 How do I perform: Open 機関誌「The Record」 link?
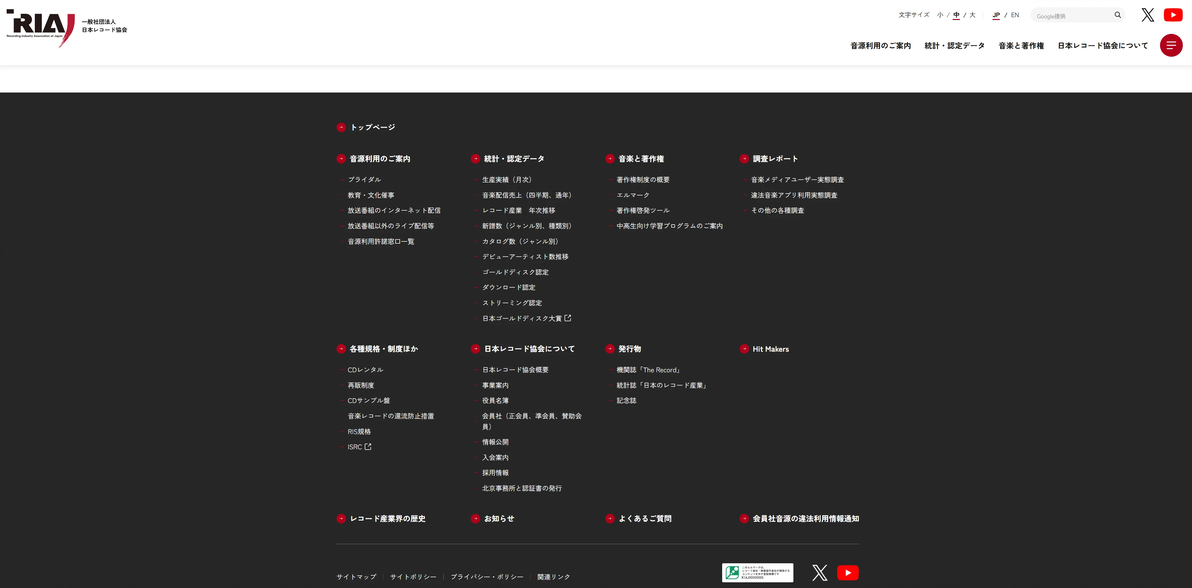point(648,370)
